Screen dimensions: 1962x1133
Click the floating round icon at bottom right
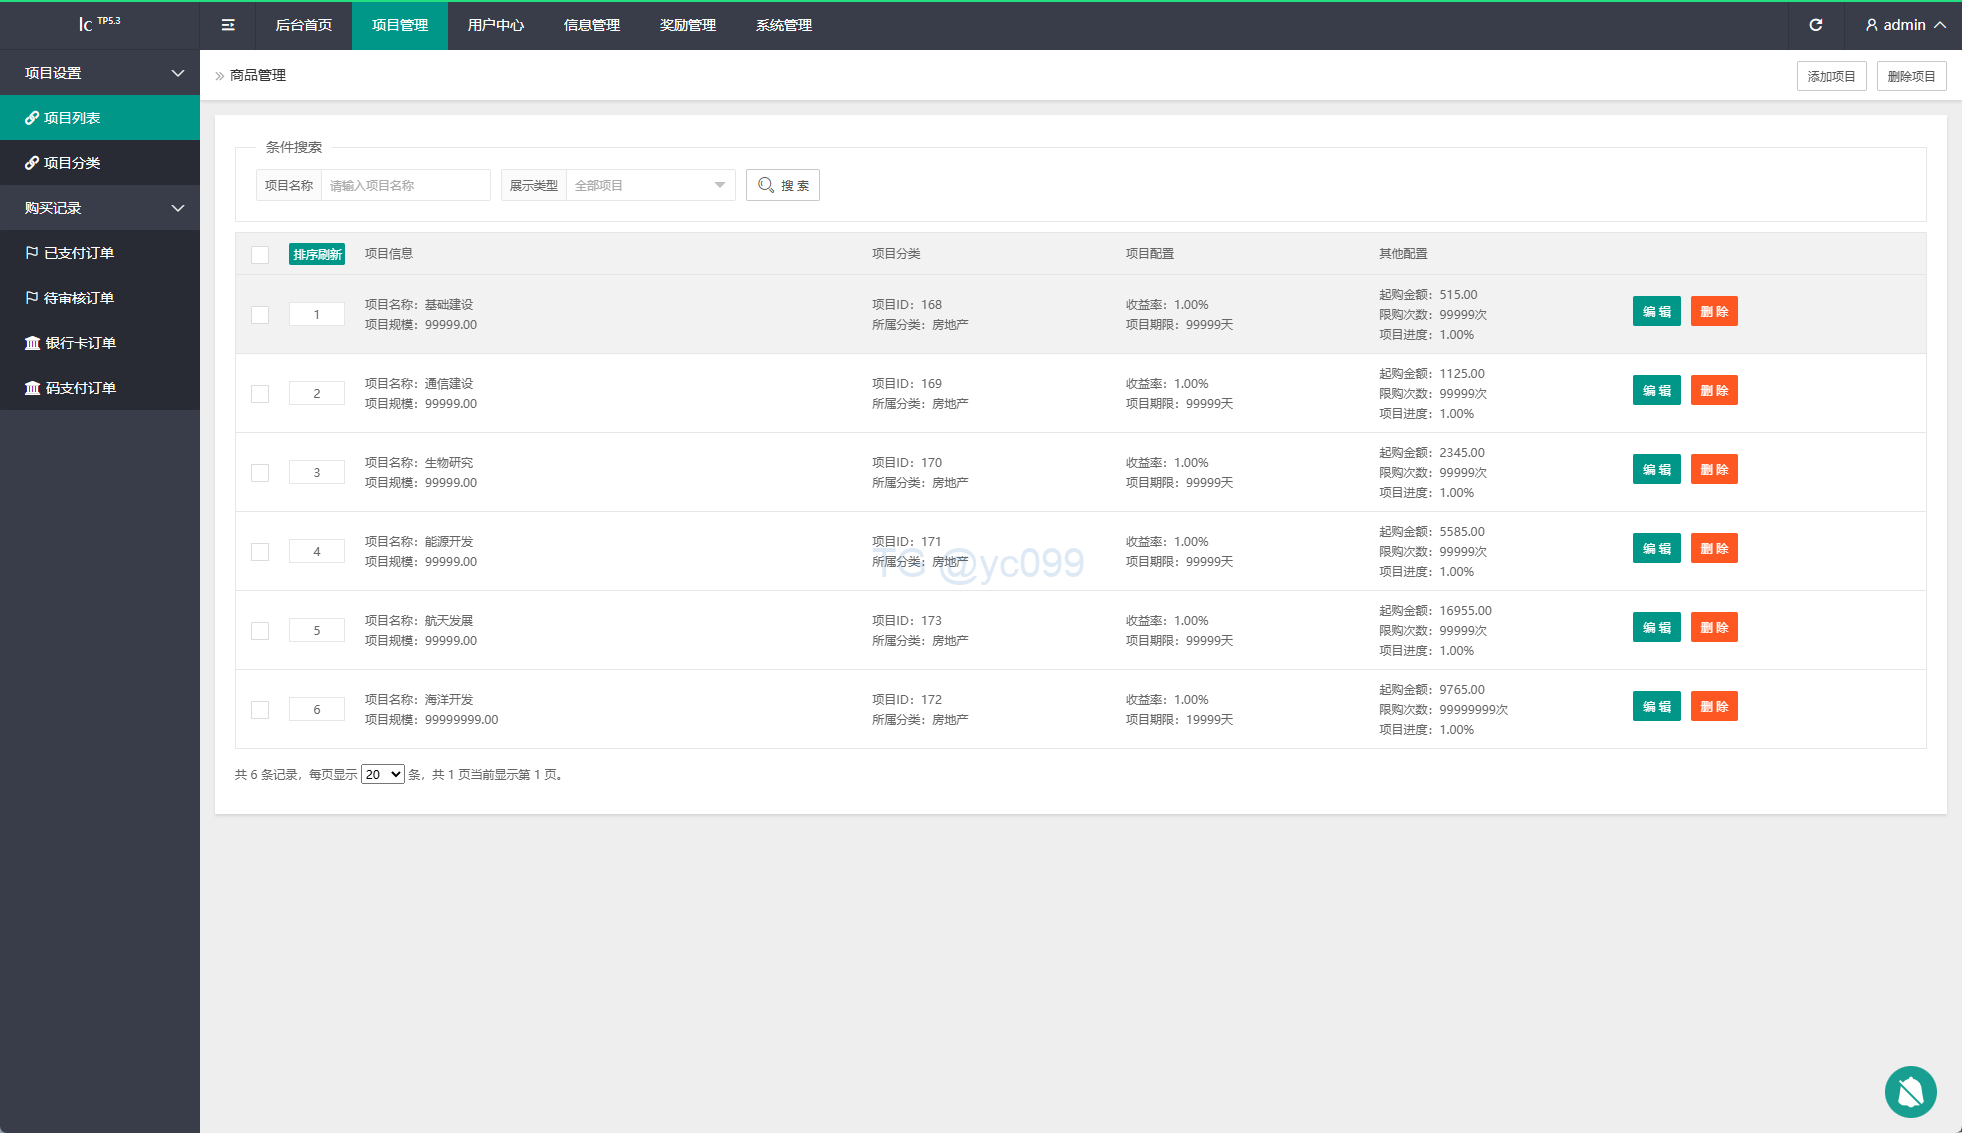(1910, 1091)
